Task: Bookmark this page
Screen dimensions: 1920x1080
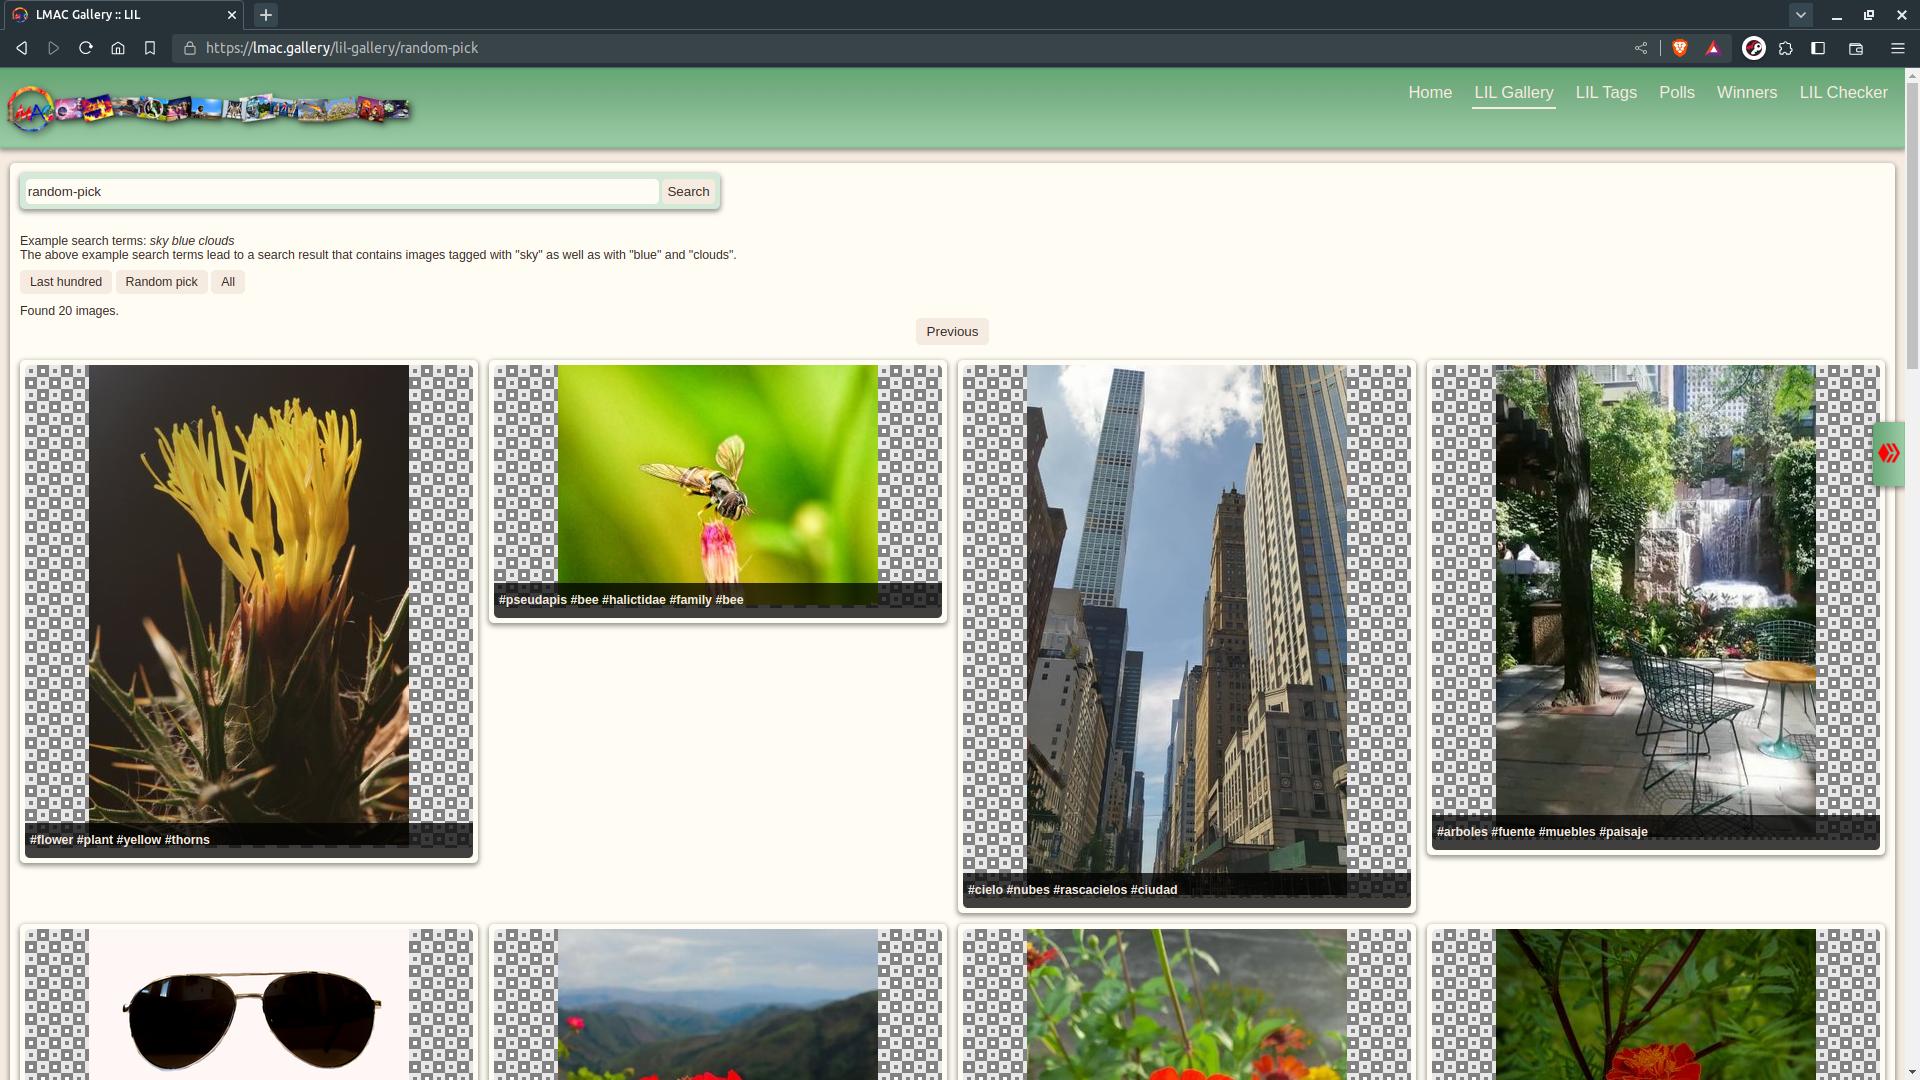Action: [x=150, y=48]
